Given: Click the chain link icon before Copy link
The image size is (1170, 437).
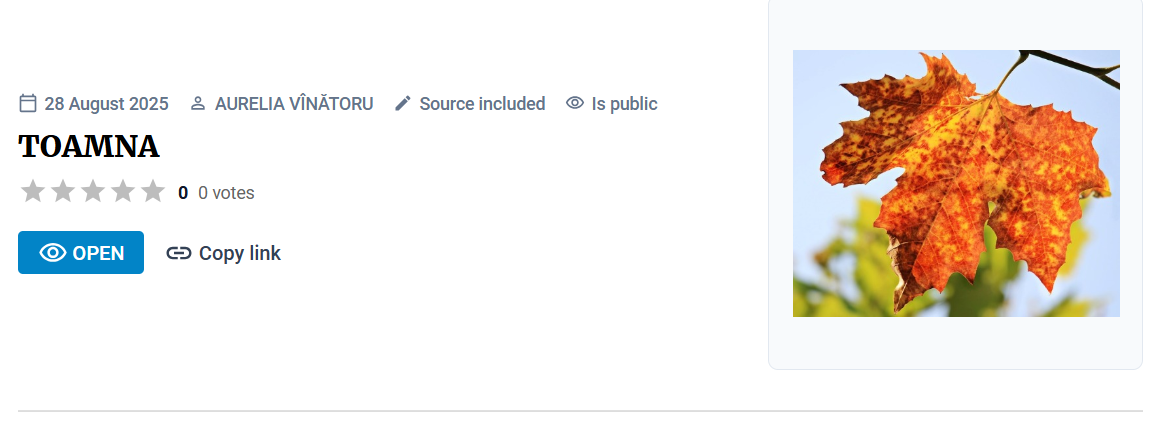Looking at the screenshot, I should click(179, 253).
